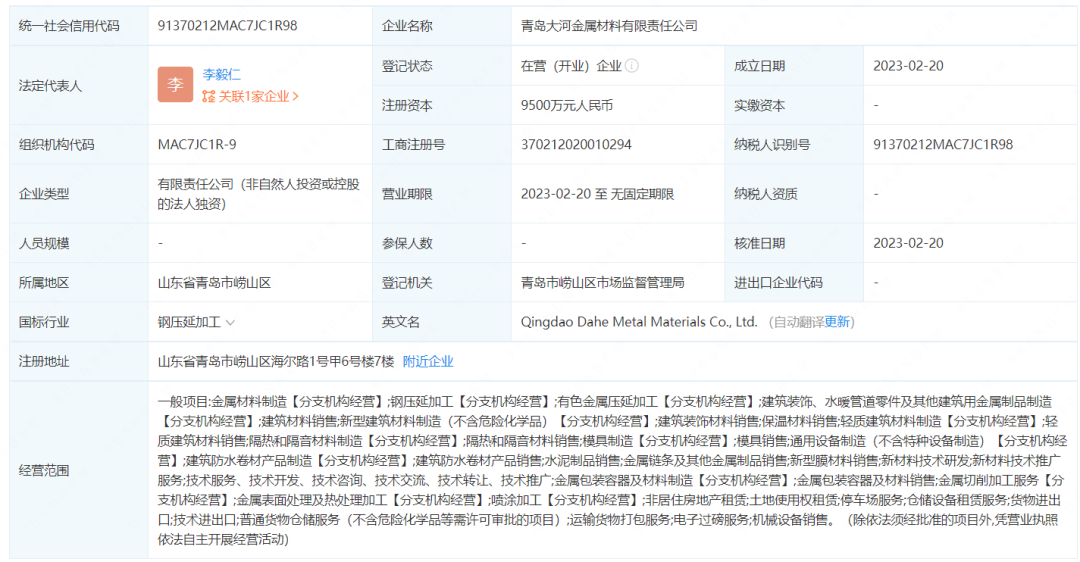The height and width of the screenshot is (562, 1080).
Task: Expand the 钢压延加工 industry chevron
Action: [x=231, y=322]
